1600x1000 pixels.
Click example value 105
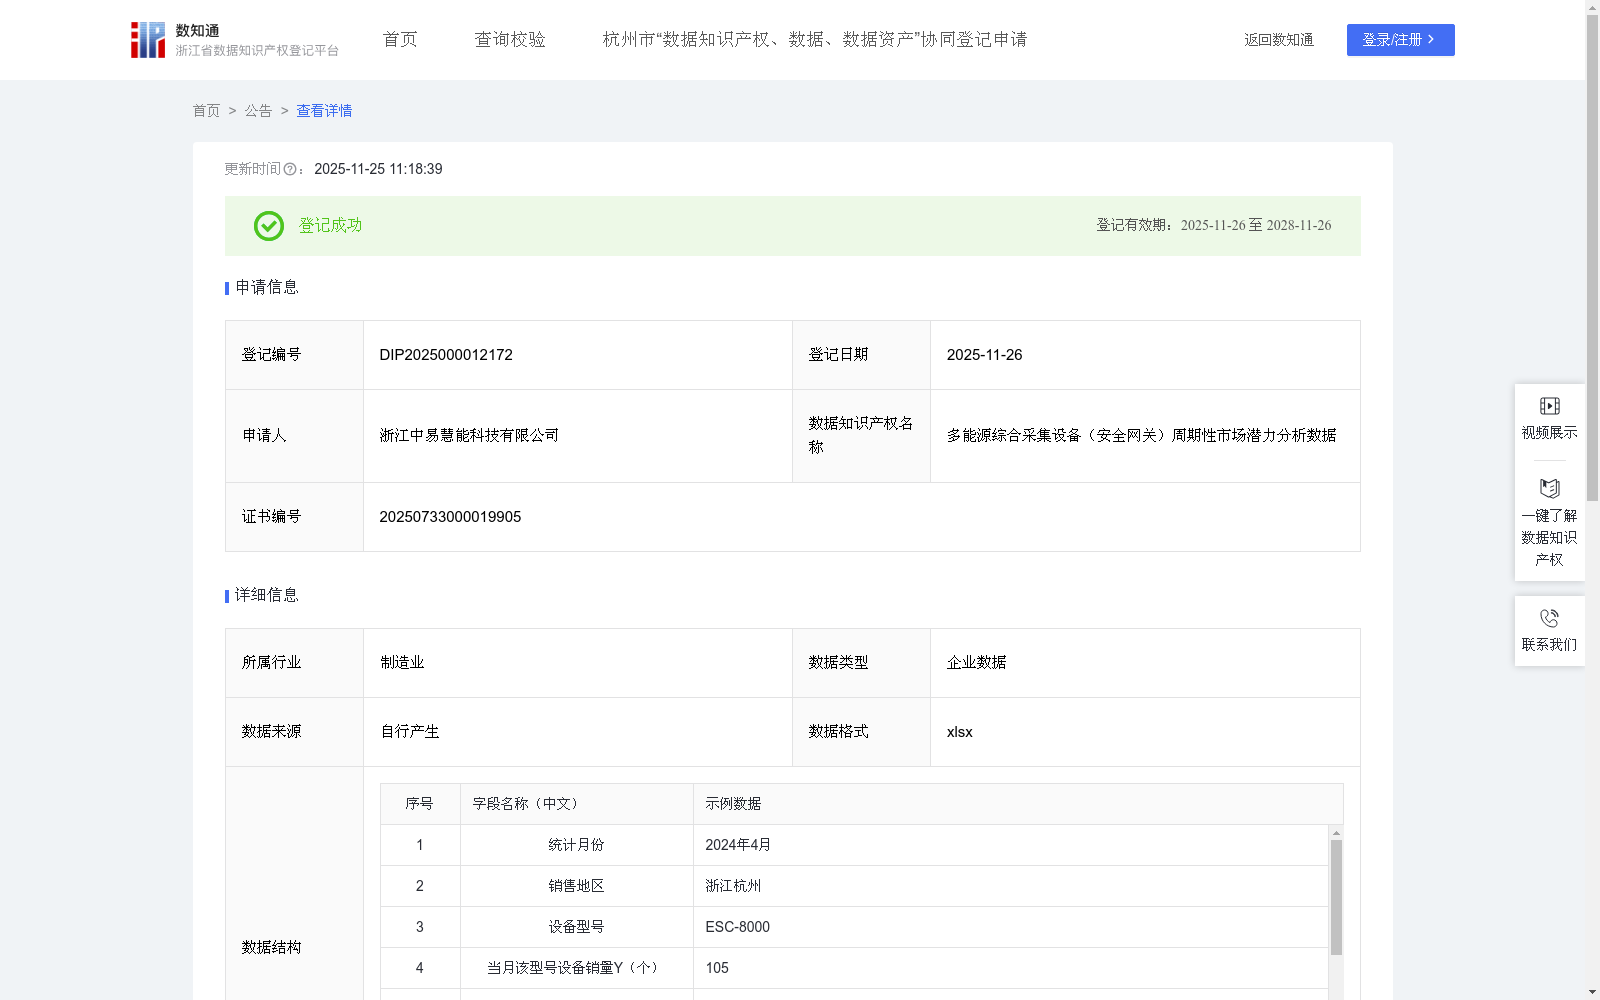(717, 968)
